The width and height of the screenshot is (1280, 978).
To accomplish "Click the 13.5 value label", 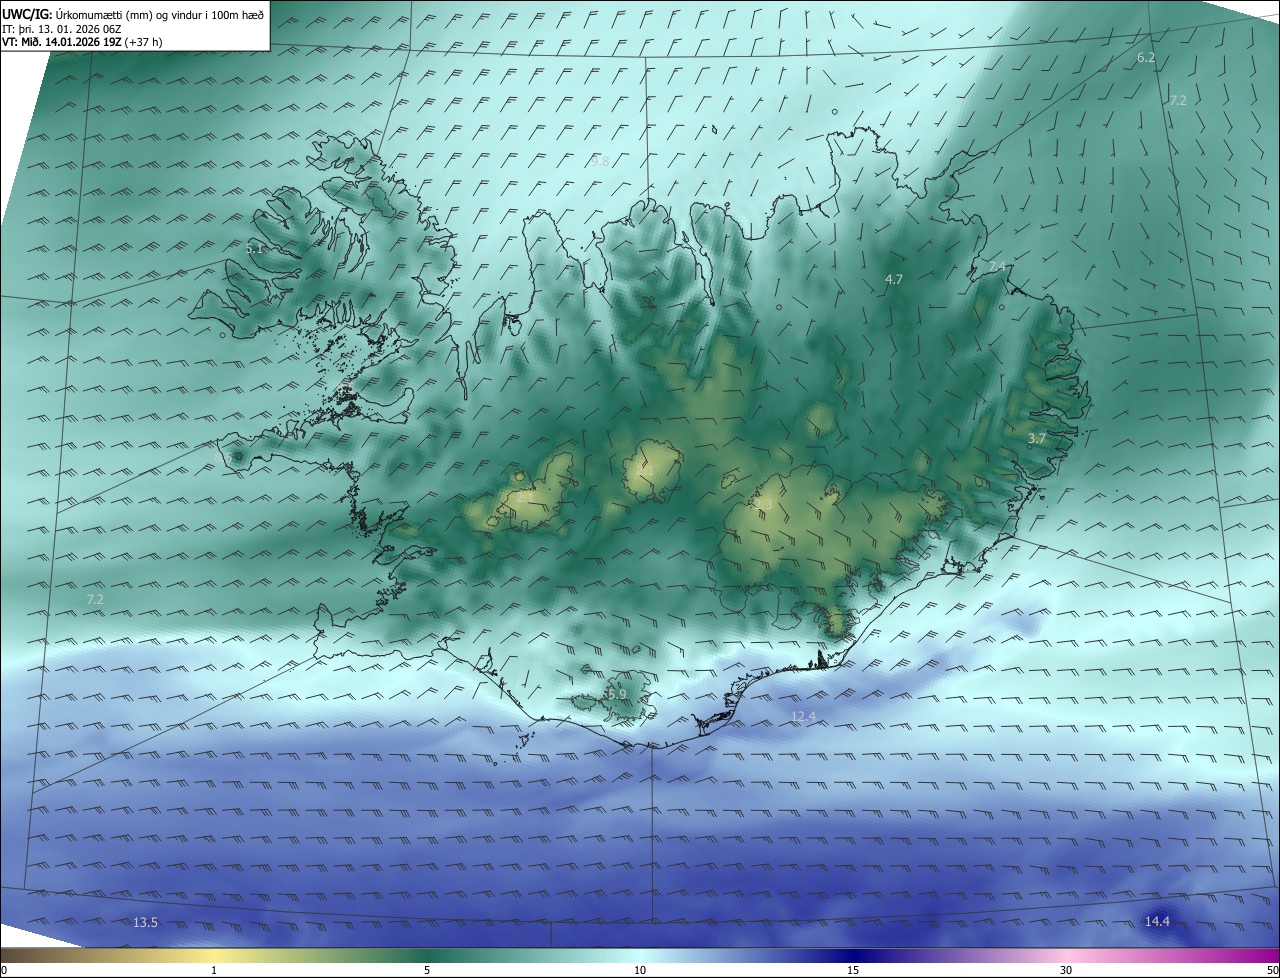I will click(145, 922).
